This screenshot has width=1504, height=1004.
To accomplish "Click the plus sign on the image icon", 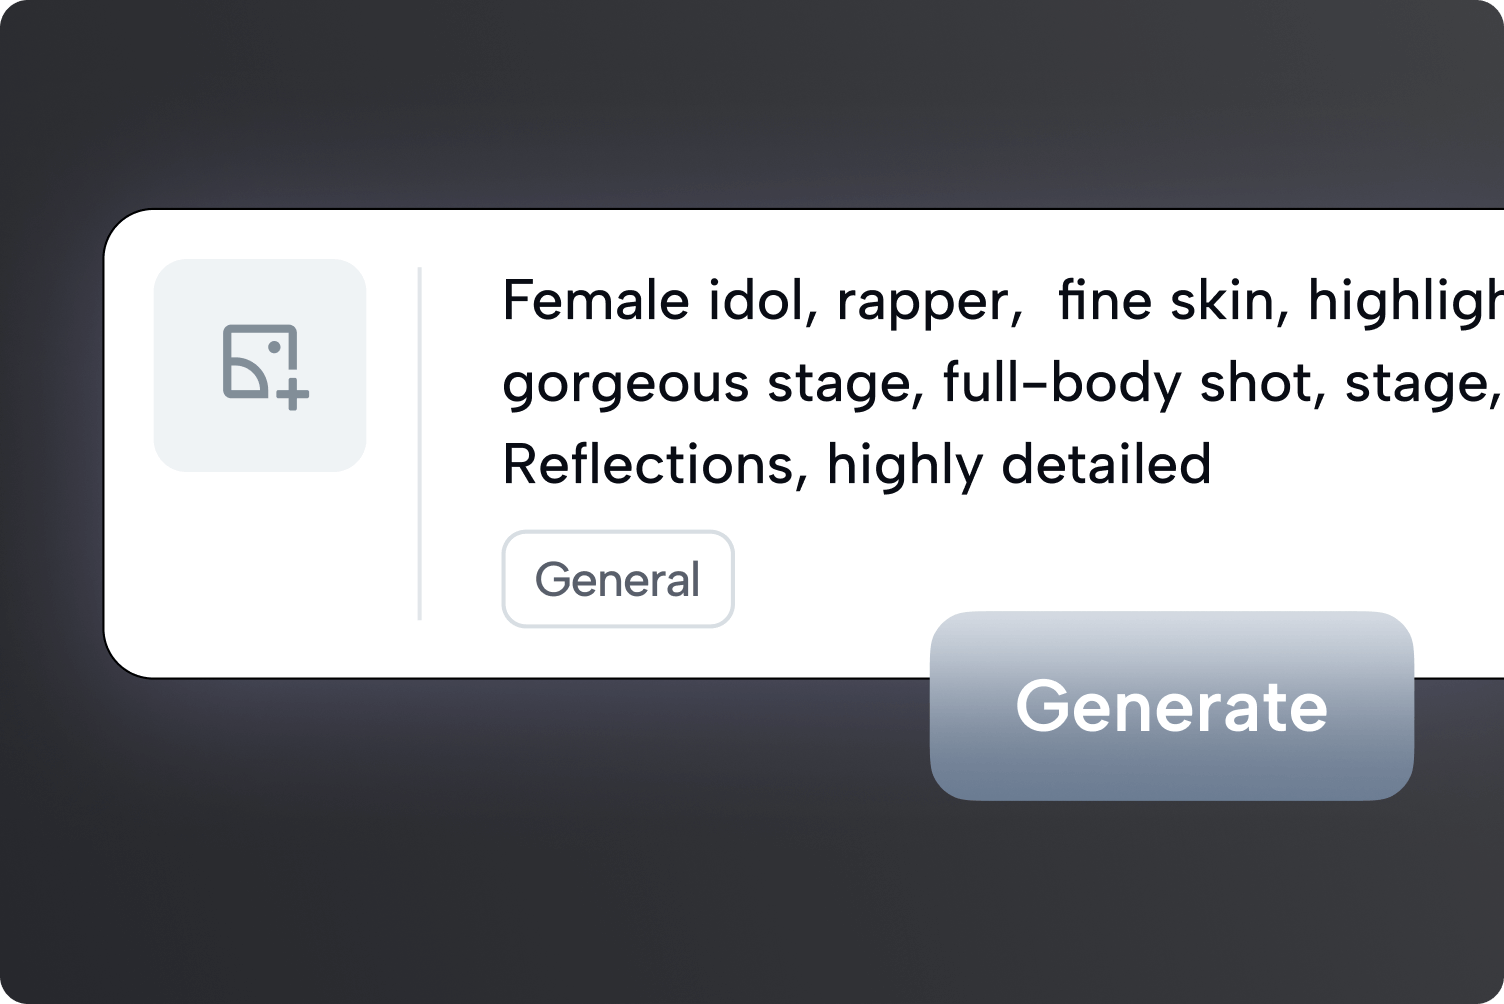I will click(292, 395).
